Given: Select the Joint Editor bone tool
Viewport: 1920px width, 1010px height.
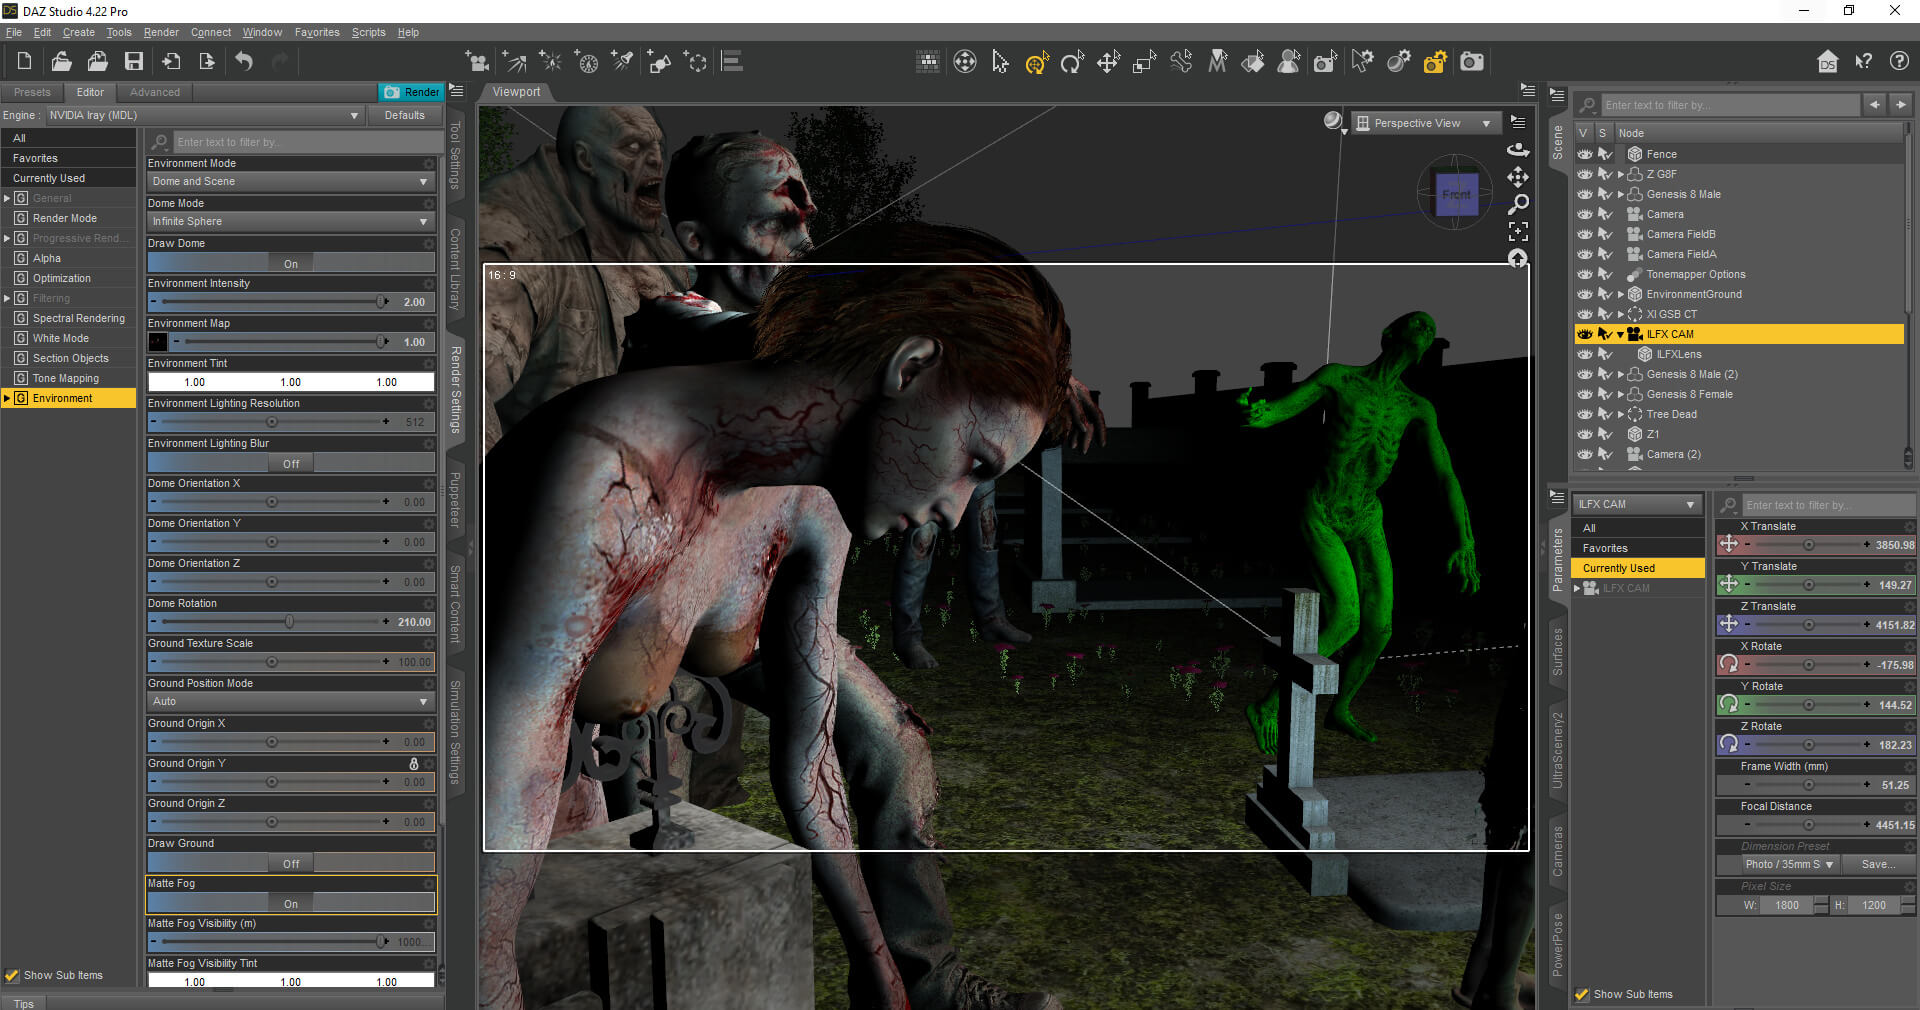Looking at the screenshot, I should click(1181, 62).
